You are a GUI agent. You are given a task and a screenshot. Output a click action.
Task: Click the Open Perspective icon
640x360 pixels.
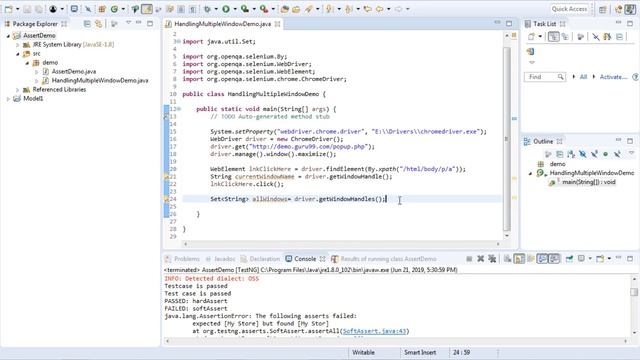pos(603,9)
